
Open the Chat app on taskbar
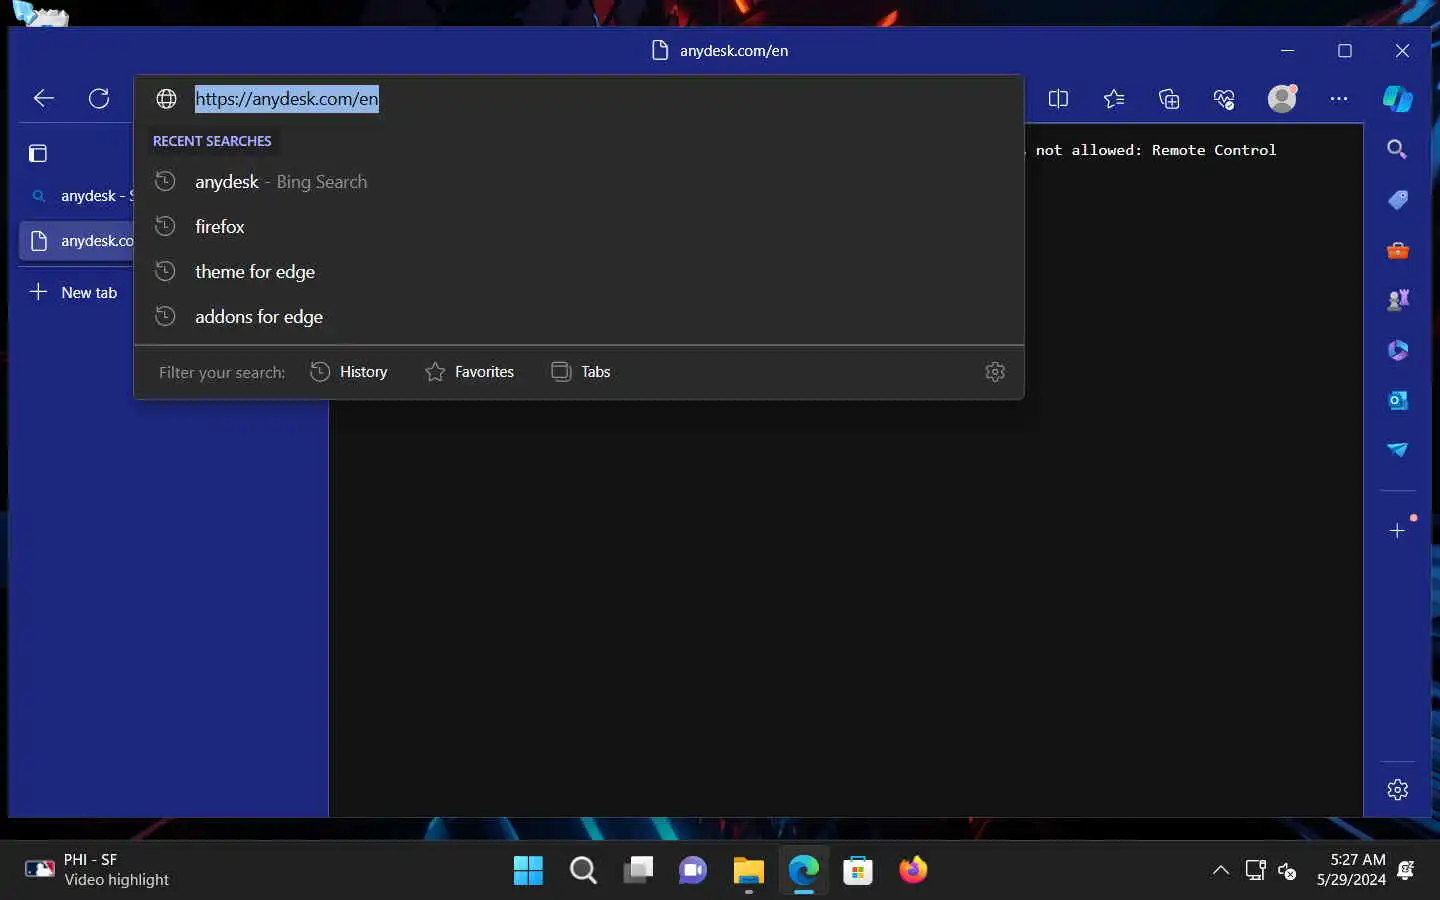693,870
